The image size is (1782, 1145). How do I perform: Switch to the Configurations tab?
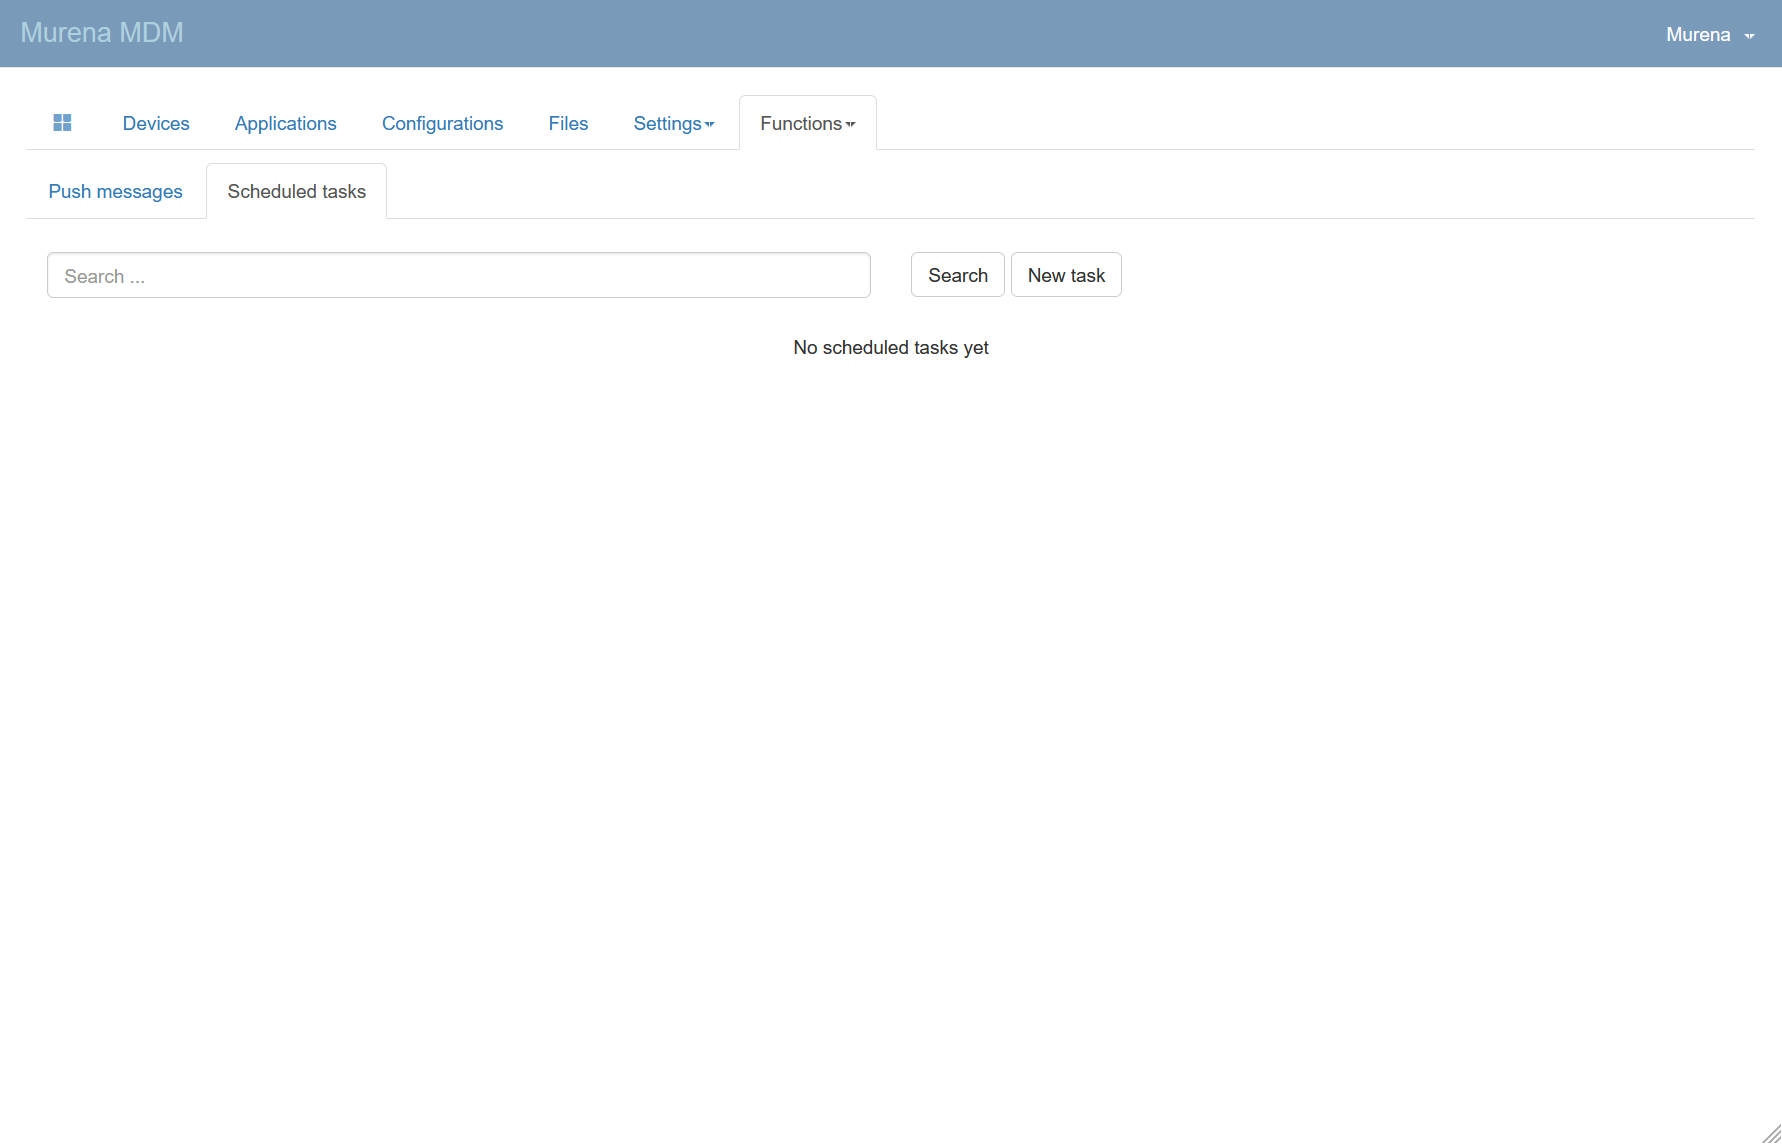tap(442, 123)
